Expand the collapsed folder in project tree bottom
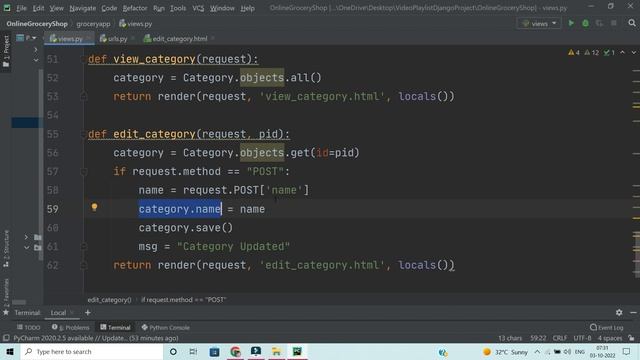This screenshot has height=360, width=640. click(x=26, y=237)
